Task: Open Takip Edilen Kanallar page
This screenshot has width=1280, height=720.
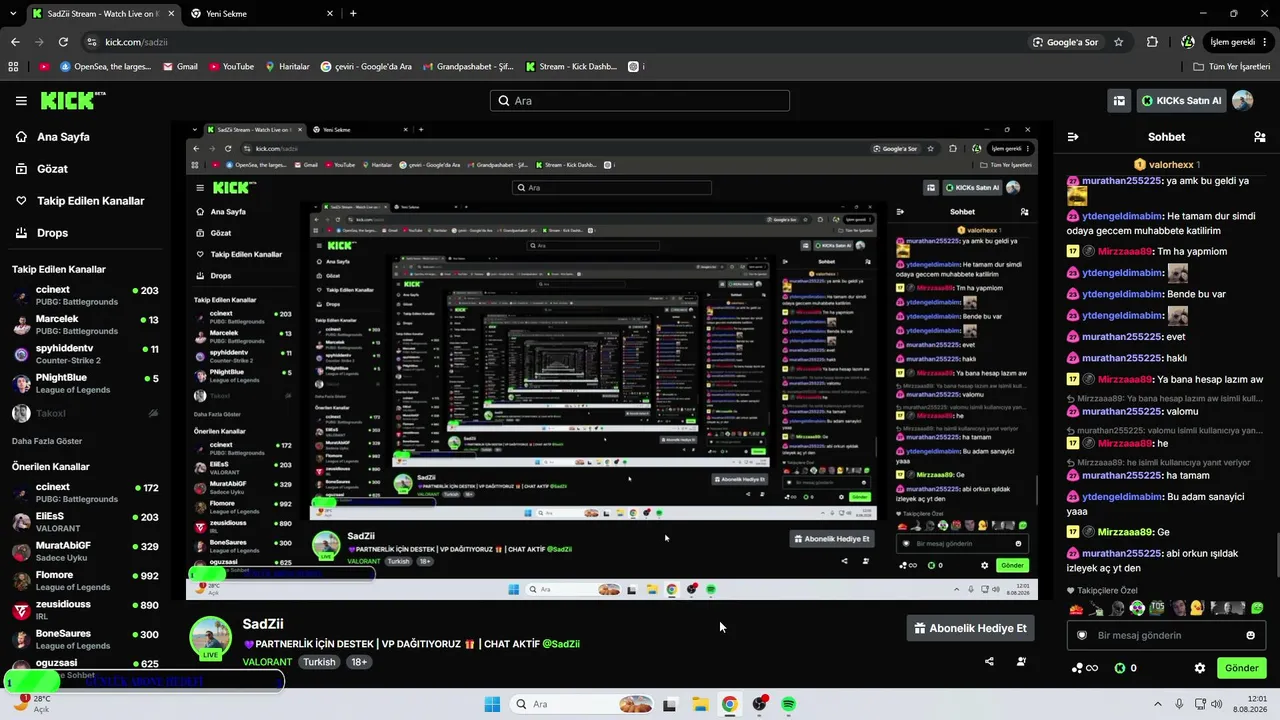Action: (90, 201)
